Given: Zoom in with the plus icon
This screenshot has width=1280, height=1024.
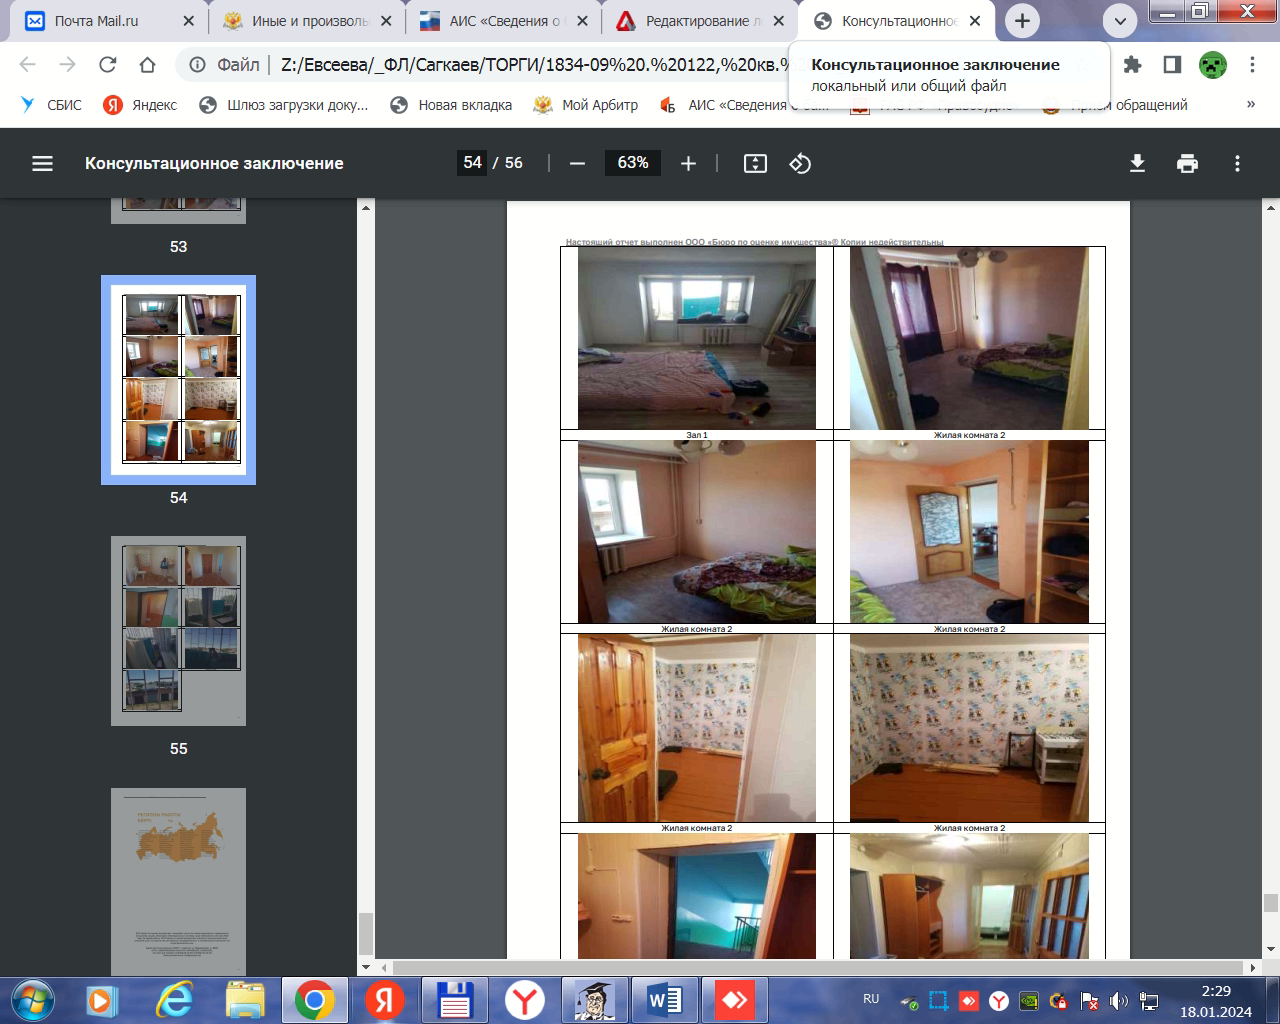Looking at the screenshot, I should pyautogui.click(x=688, y=163).
